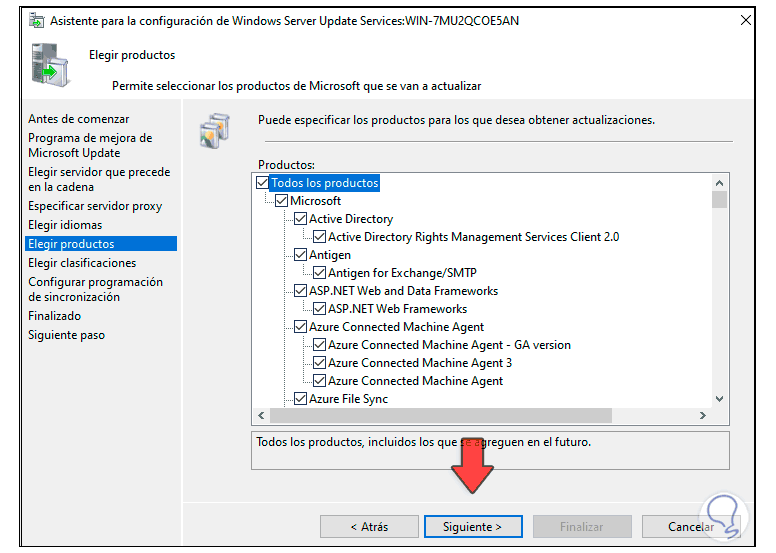Select Elegir servidor que precede en la cadena
The width and height of the screenshot is (776, 553).
click(x=99, y=179)
